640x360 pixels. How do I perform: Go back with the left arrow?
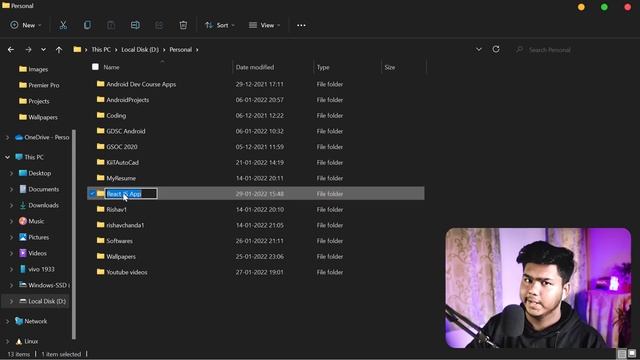click(11, 50)
